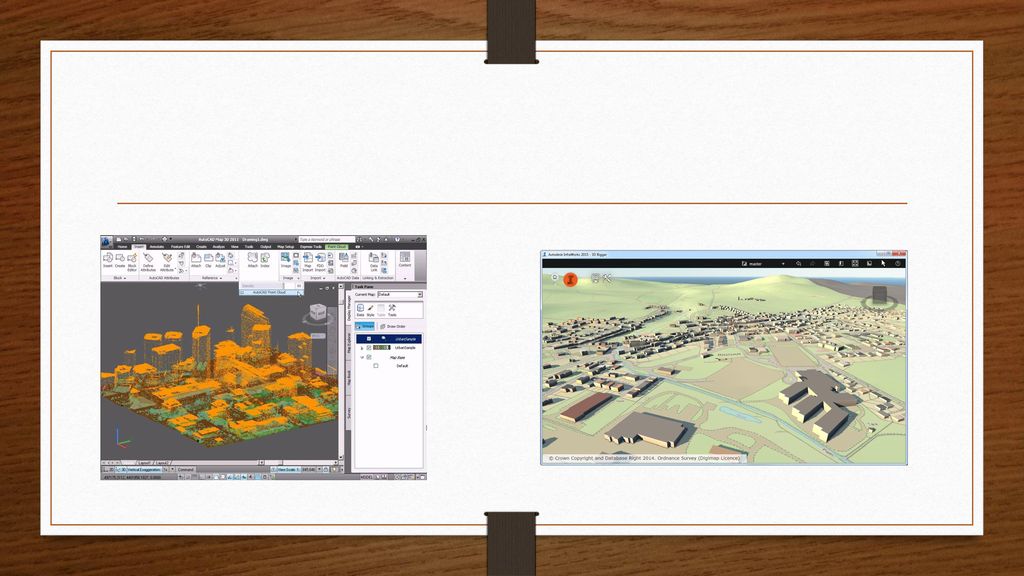This screenshot has height=576, width=1024.
Task: Click the ViewCube in the AutoCAD viewport
Action: (x=318, y=312)
